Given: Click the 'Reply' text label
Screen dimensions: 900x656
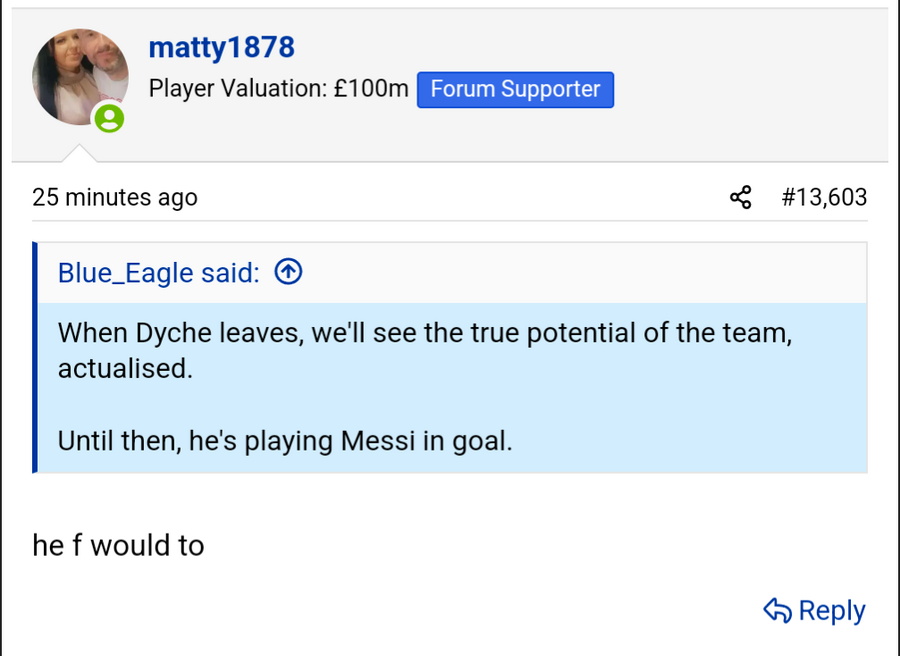Looking at the screenshot, I should (x=832, y=610).
